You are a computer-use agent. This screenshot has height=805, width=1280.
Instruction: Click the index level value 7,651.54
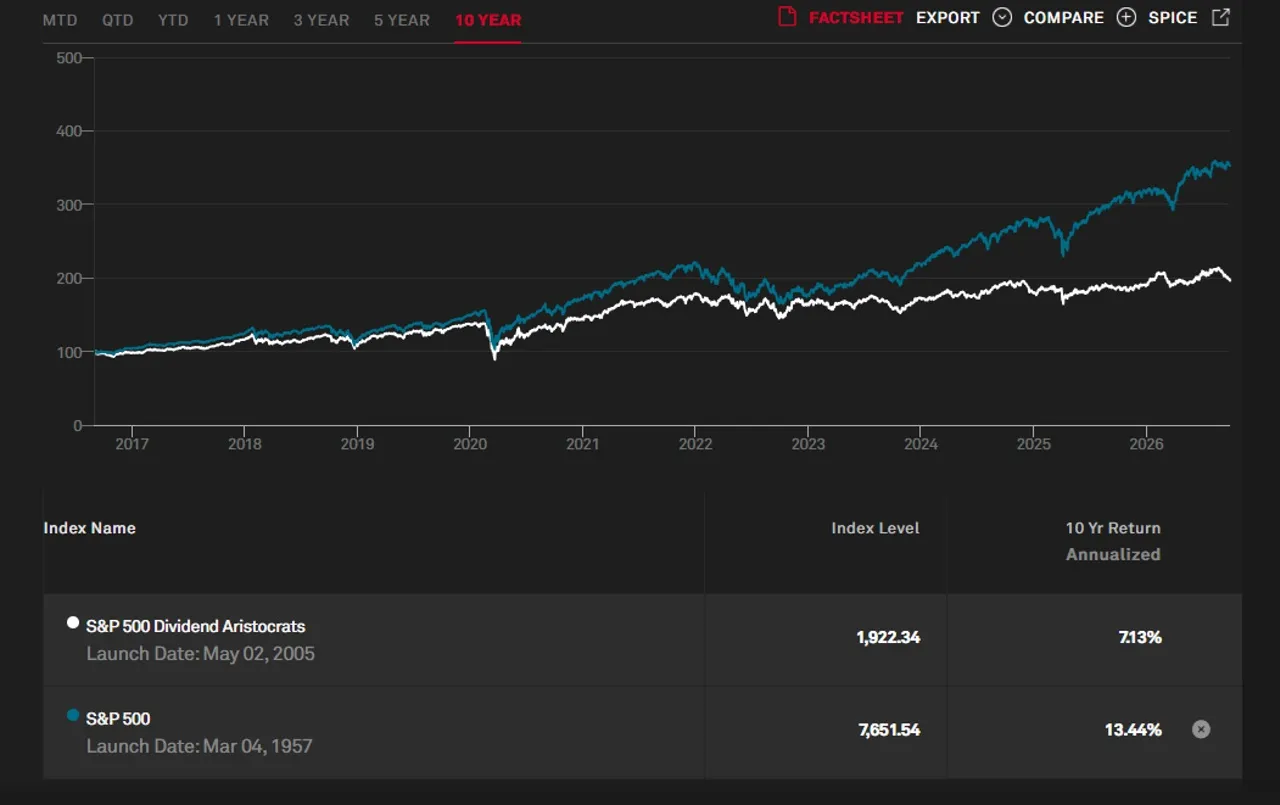889,730
